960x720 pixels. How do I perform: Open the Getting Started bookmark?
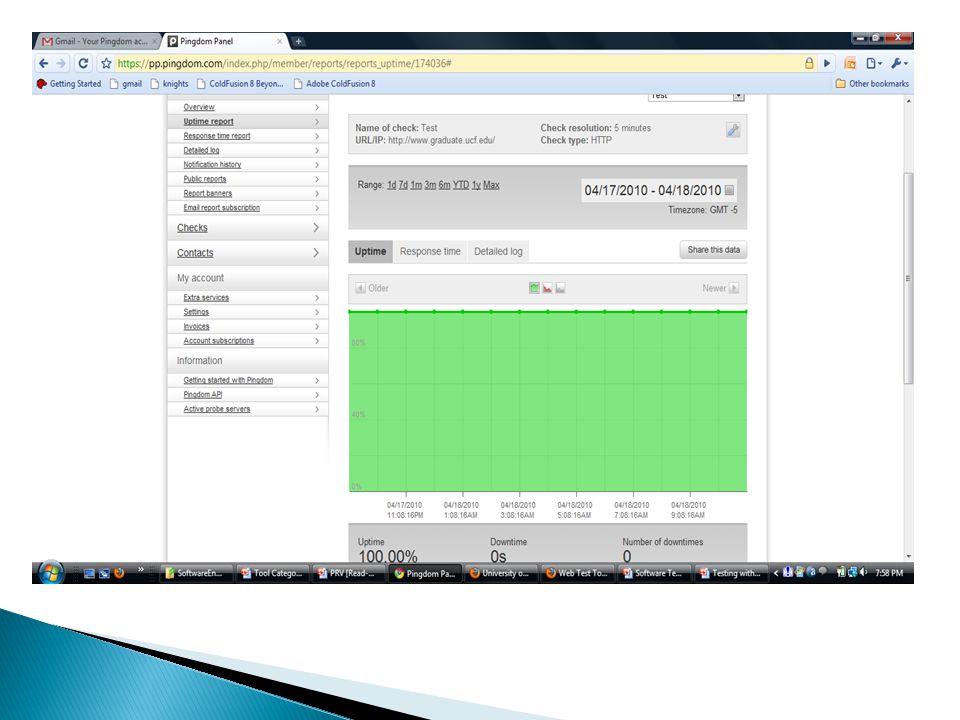tap(69, 84)
